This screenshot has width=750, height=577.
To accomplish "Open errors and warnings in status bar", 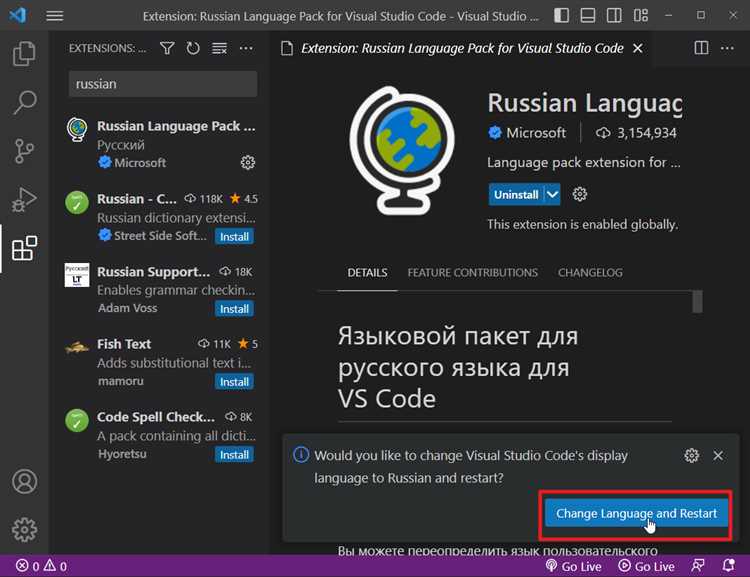I will click(x=41, y=566).
